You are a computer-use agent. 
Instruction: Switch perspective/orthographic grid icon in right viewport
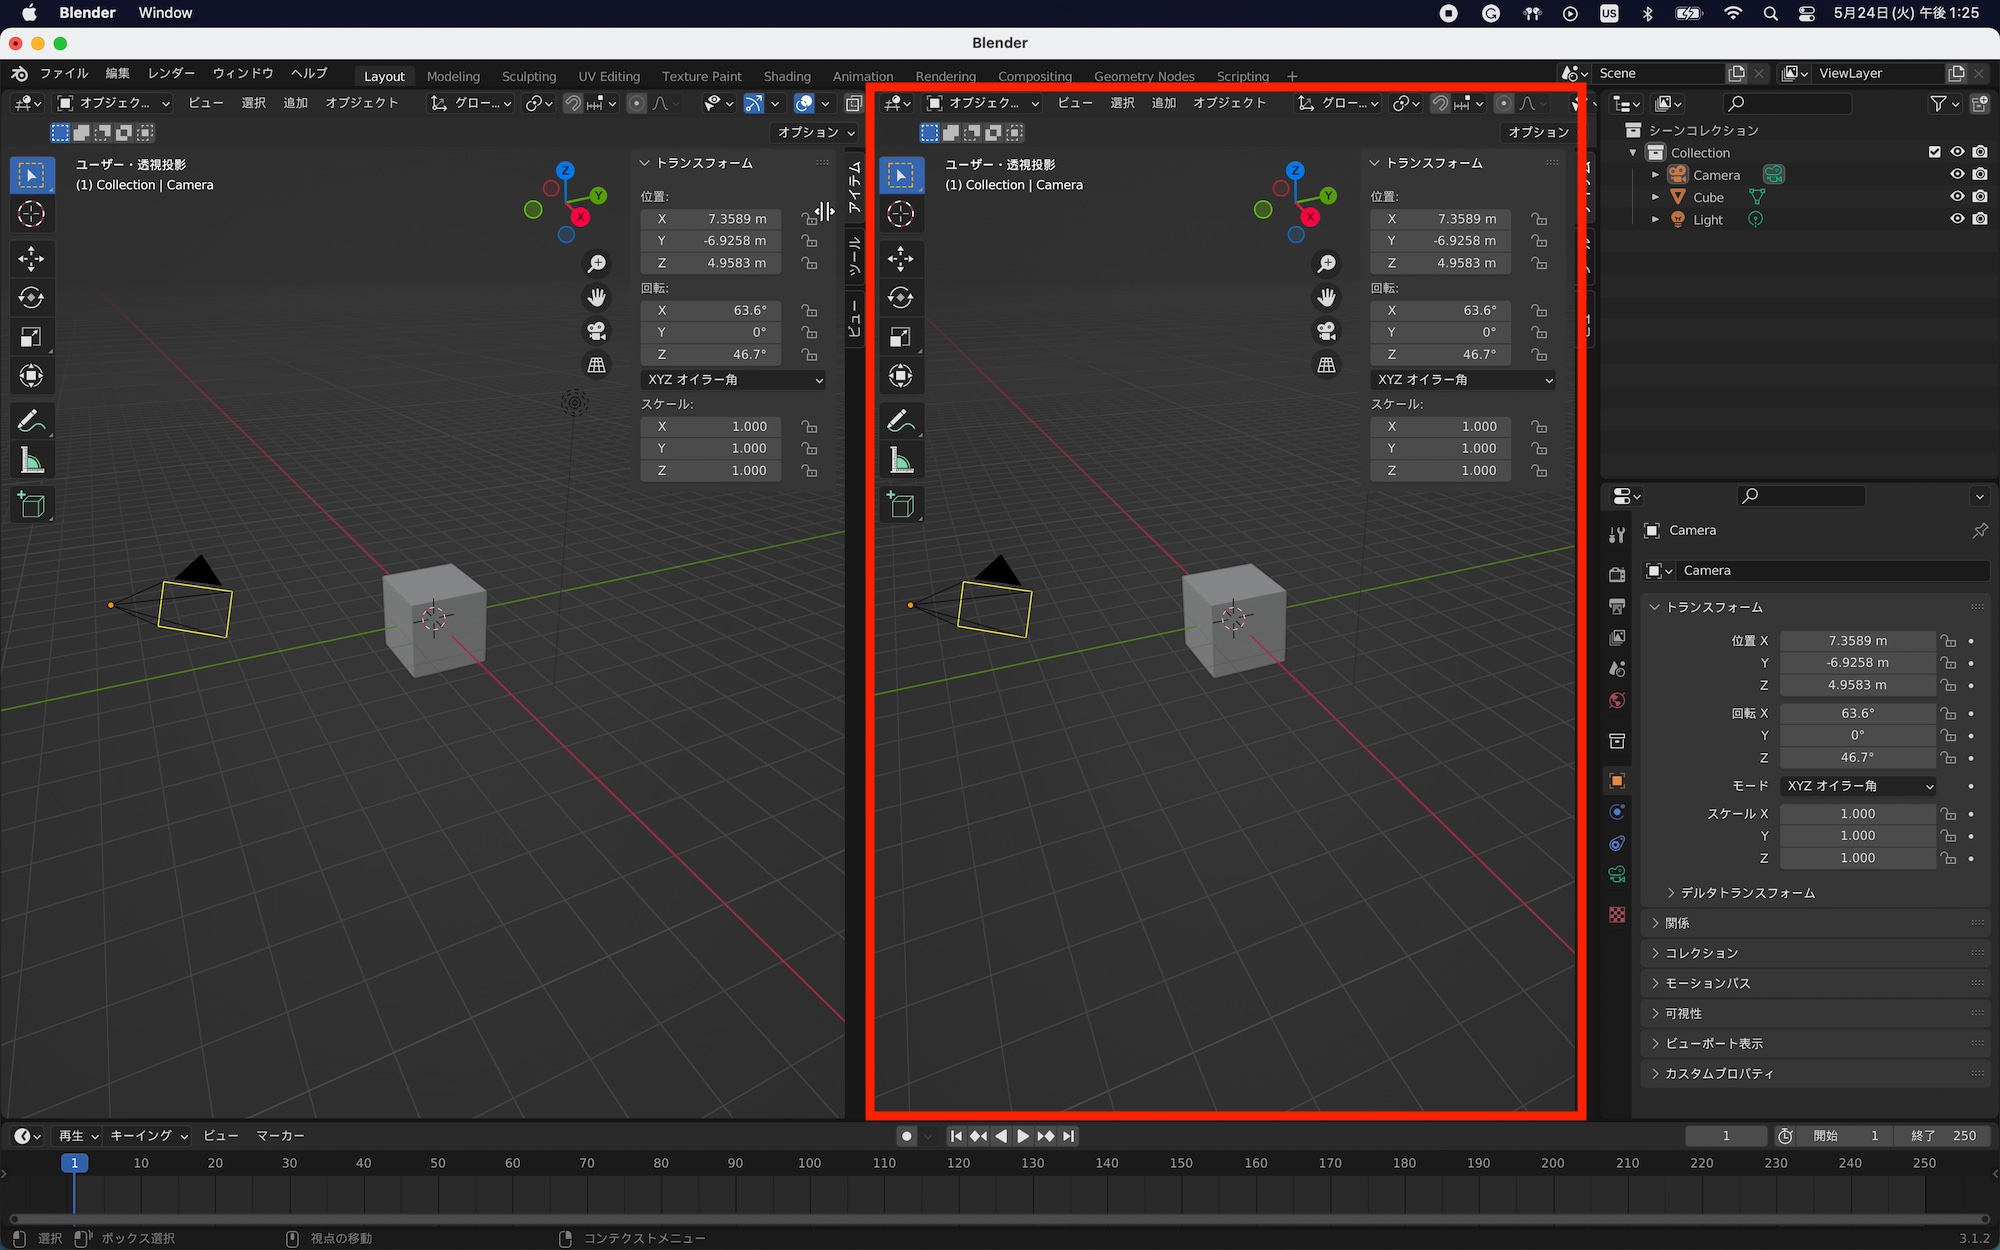pos(1327,365)
